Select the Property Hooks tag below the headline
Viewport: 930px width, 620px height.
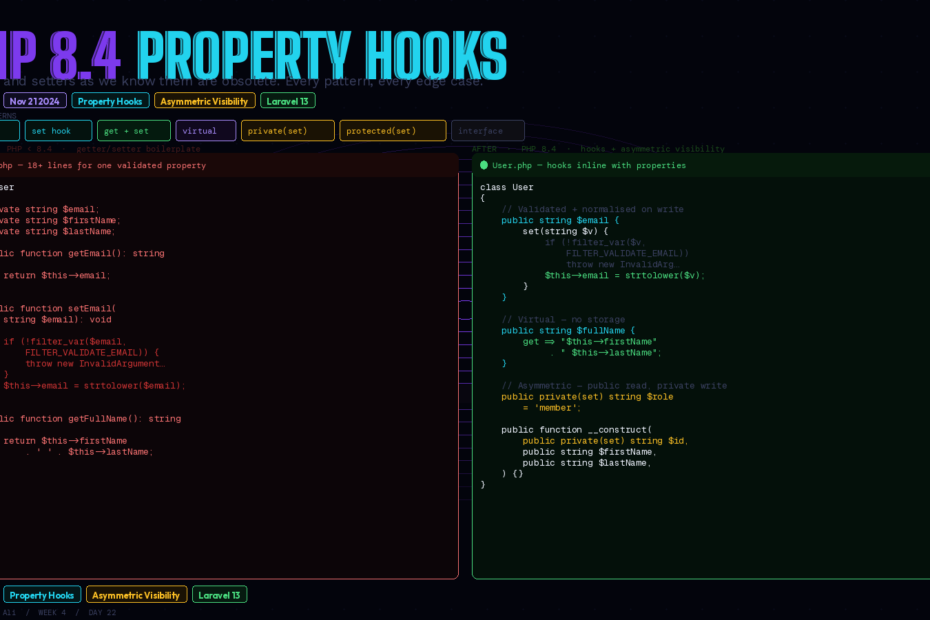click(x=110, y=101)
